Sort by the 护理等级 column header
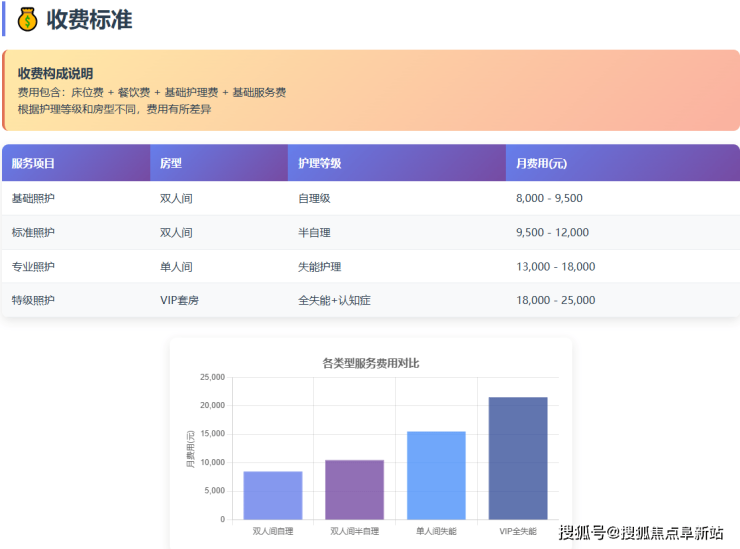 coord(320,163)
